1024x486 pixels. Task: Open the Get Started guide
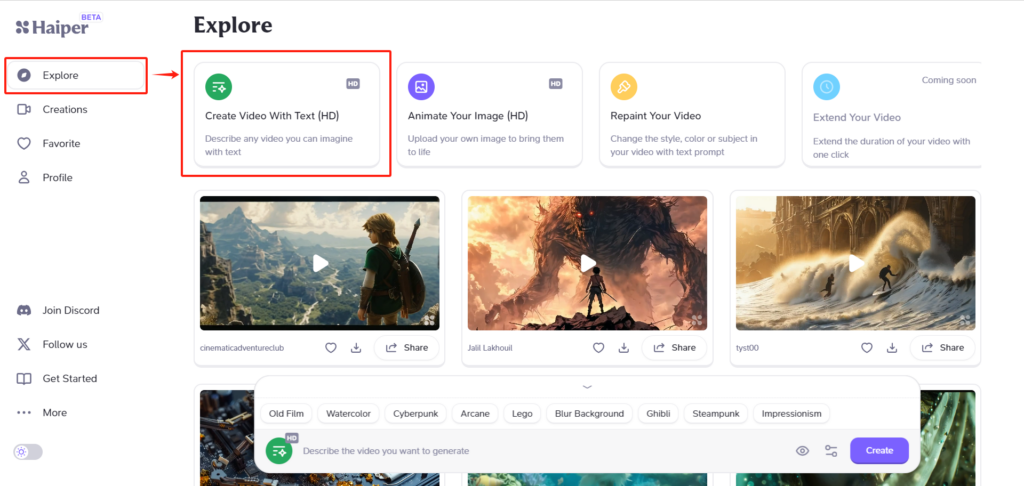coord(69,378)
